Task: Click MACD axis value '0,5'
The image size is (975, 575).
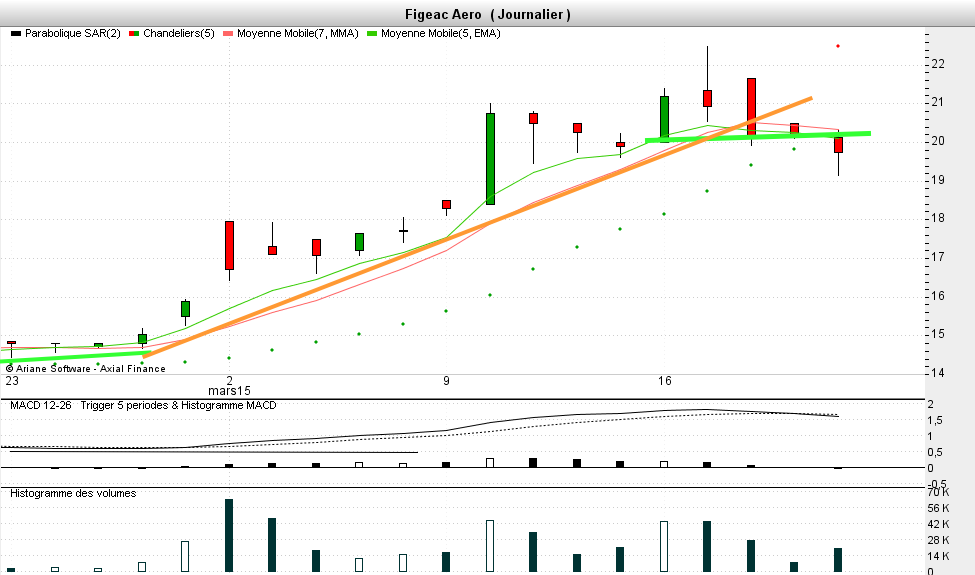Action: [x=935, y=453]
